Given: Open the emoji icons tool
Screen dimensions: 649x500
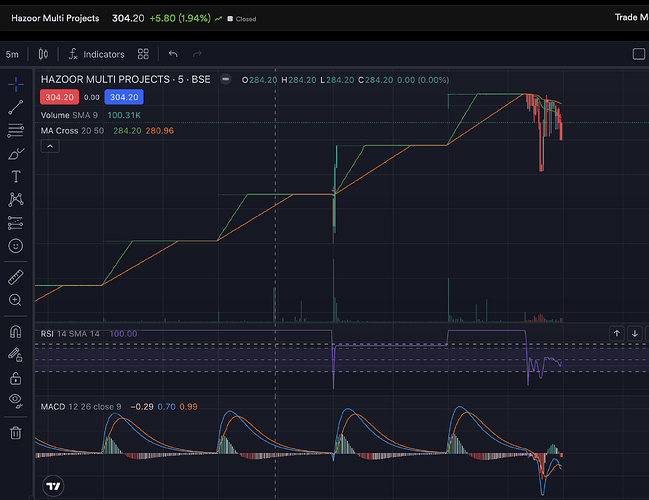Looking at the screenshot, I should click(x=16, y=246).
